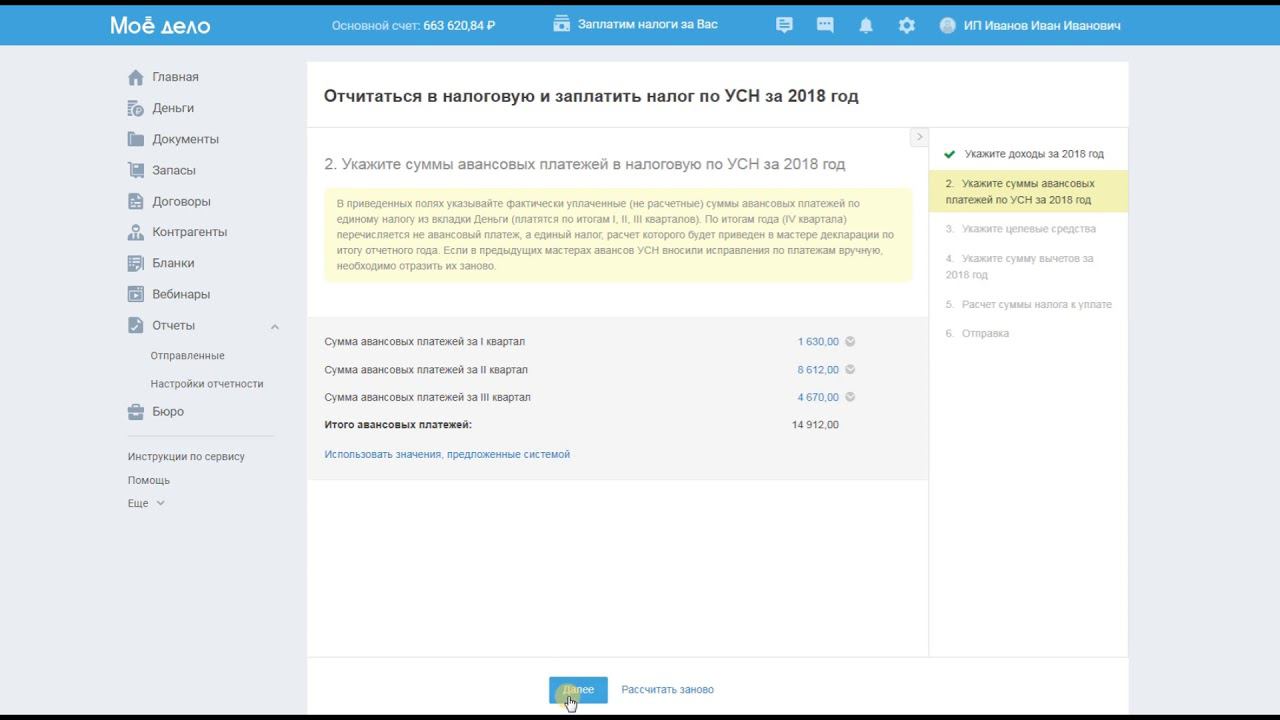Expand the II квартал amount dropdown arrow
This screenshot has width=1280, height=720.
pos(850,370)
